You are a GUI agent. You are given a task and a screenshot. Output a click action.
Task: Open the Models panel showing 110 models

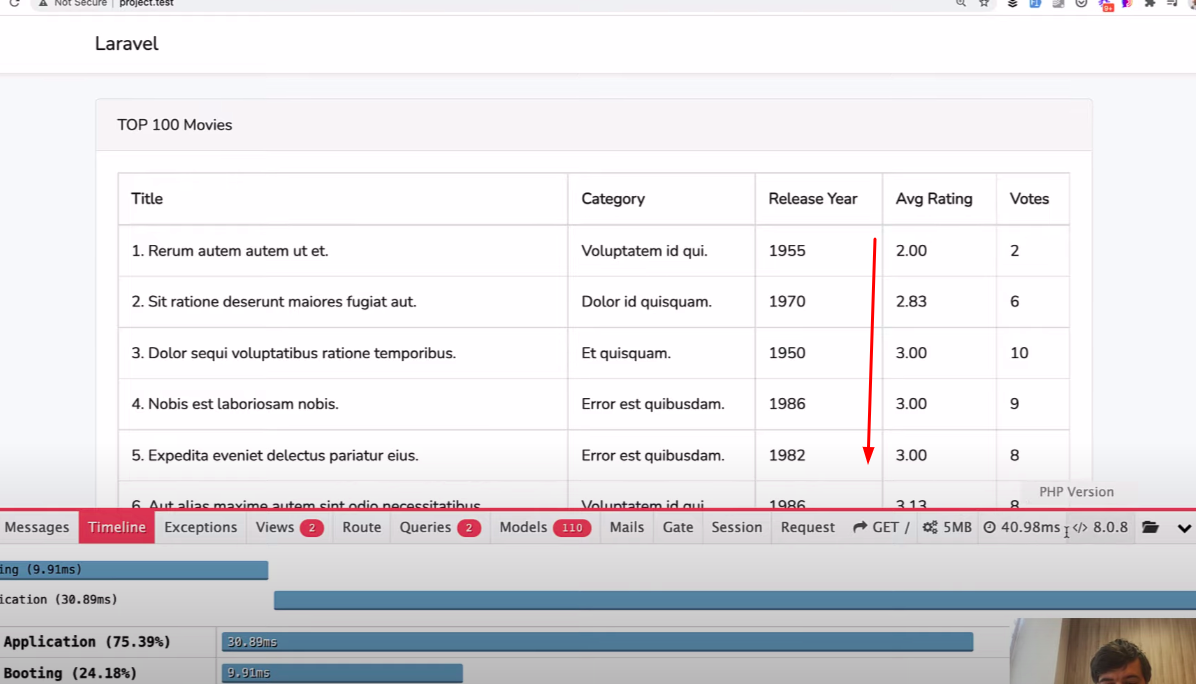(x=544, y=527)
